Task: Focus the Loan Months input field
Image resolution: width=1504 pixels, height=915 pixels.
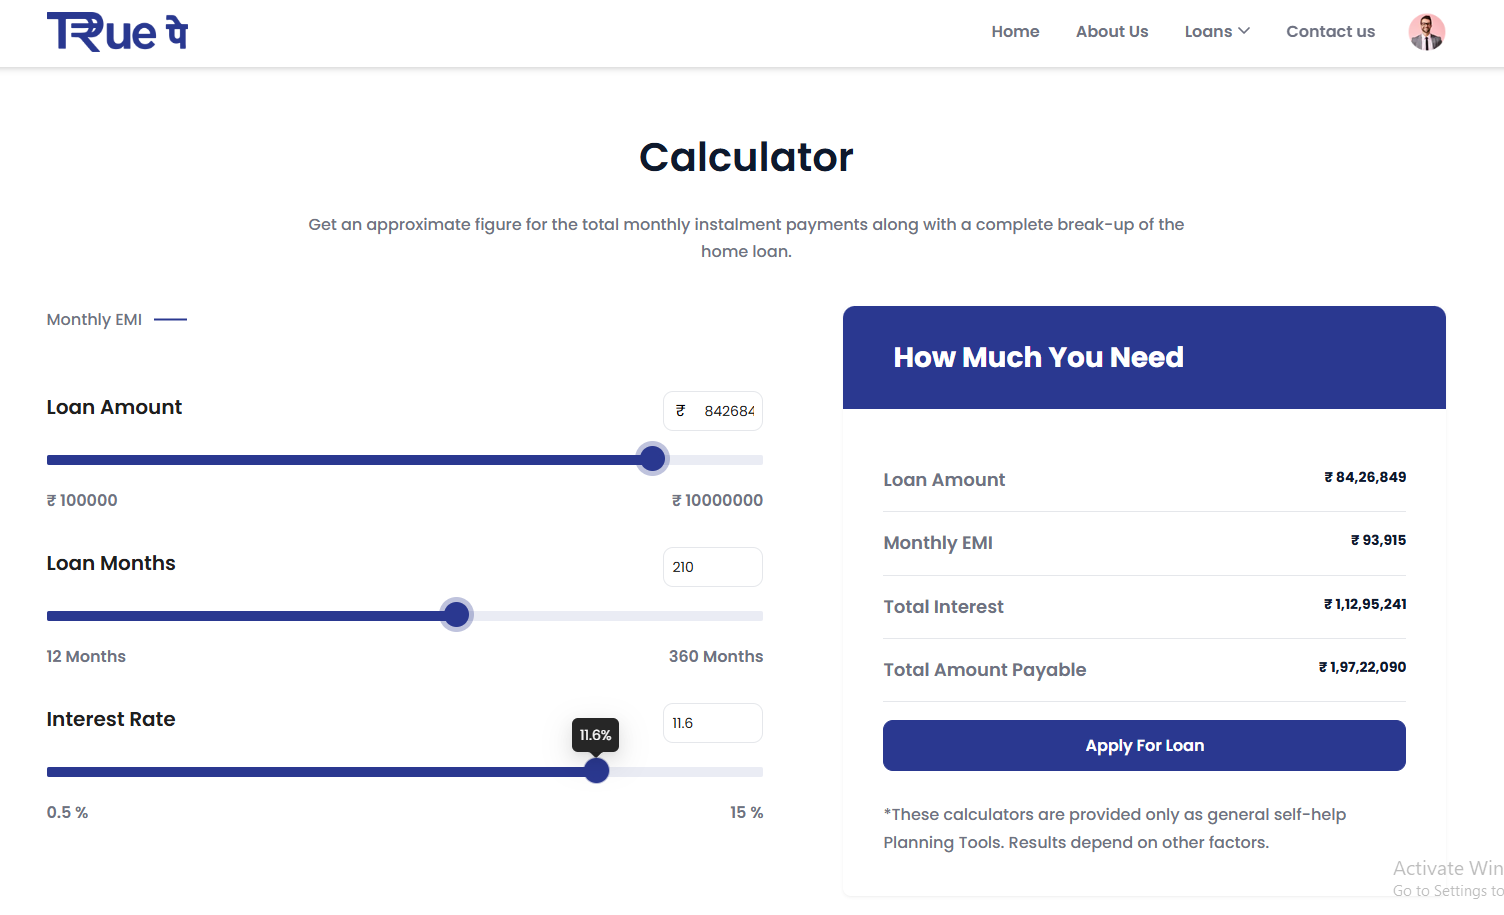Action: (712, 567)
